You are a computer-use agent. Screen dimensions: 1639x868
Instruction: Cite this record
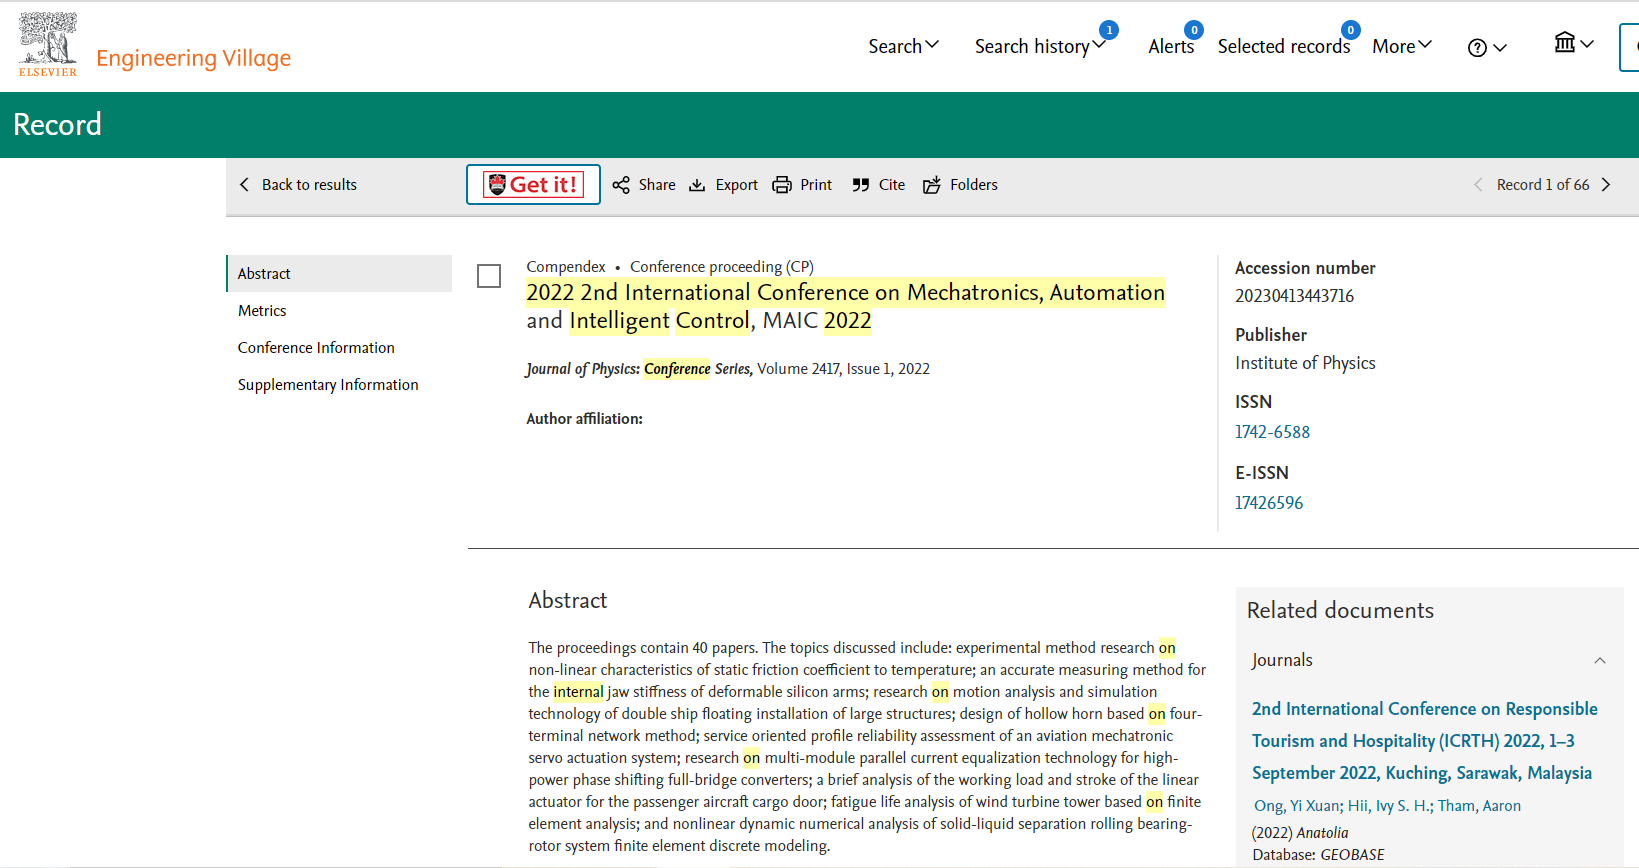click(x=892, y=185)
